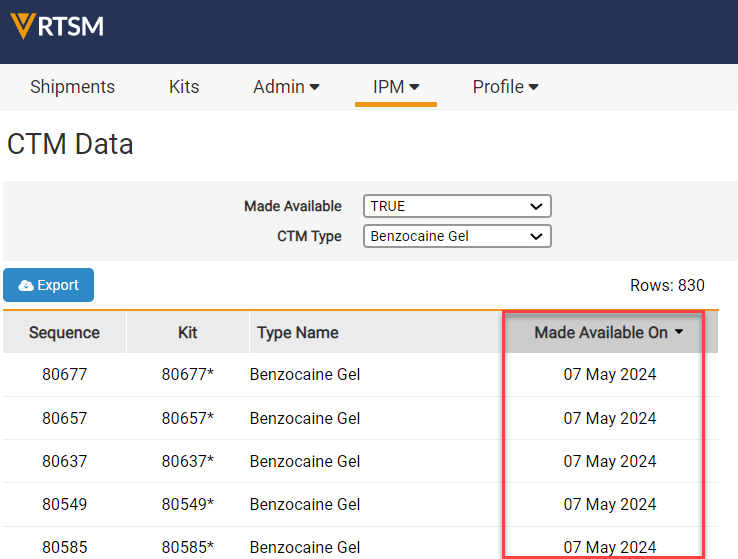This screenshot has width=738, height=559.
Task: Select kit 80677* in first row
Action: (x=187, y=375)
